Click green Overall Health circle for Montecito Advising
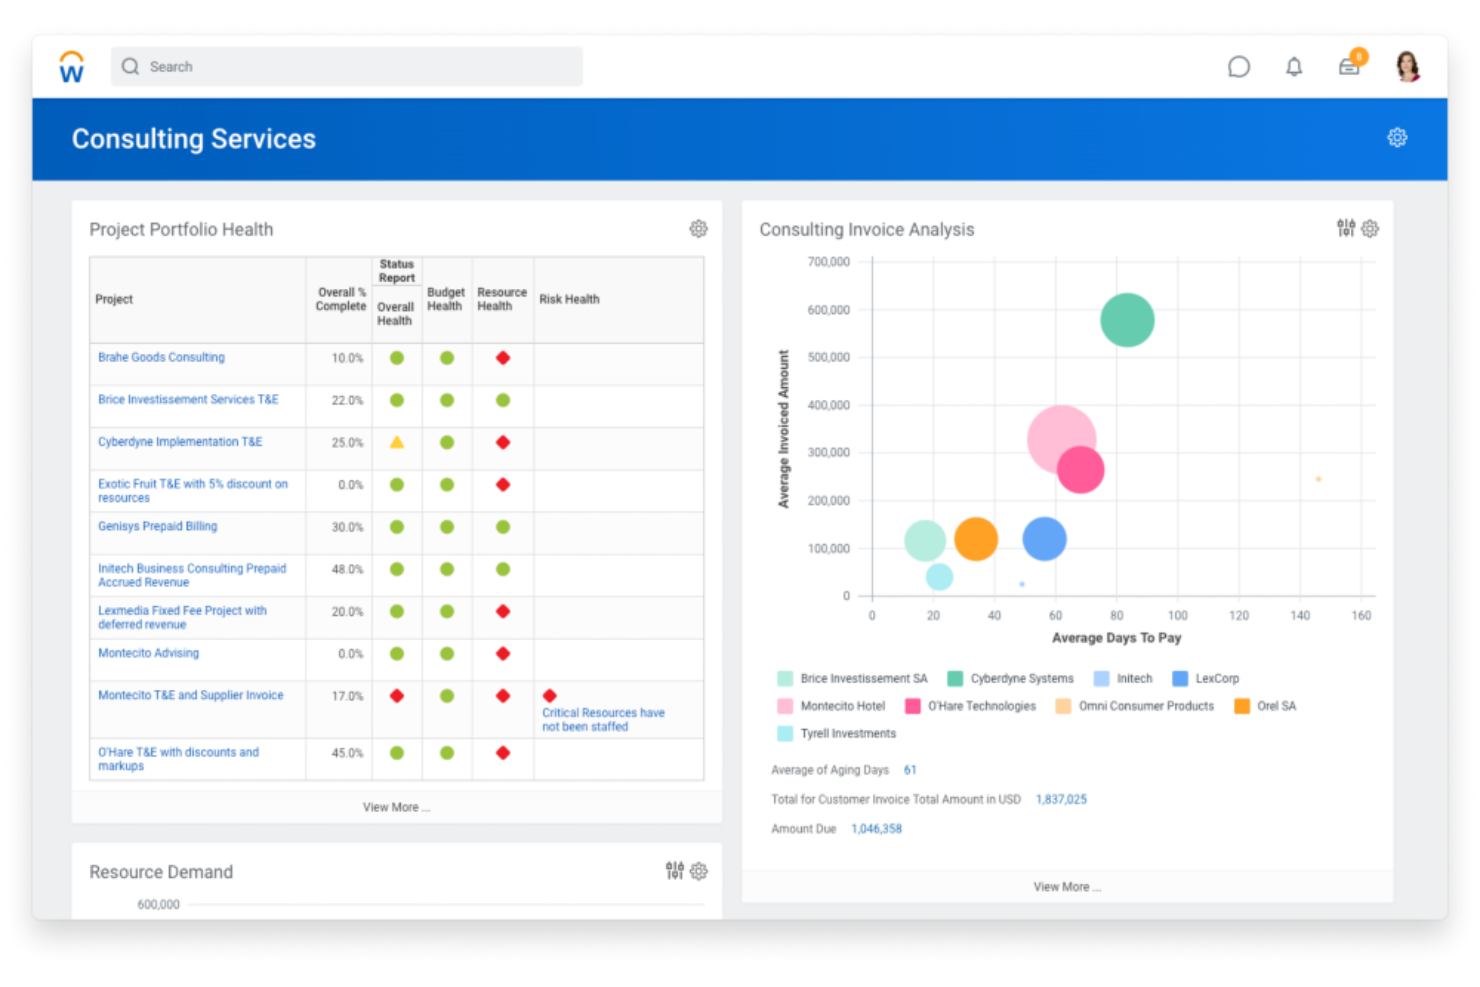 [397, 654]
